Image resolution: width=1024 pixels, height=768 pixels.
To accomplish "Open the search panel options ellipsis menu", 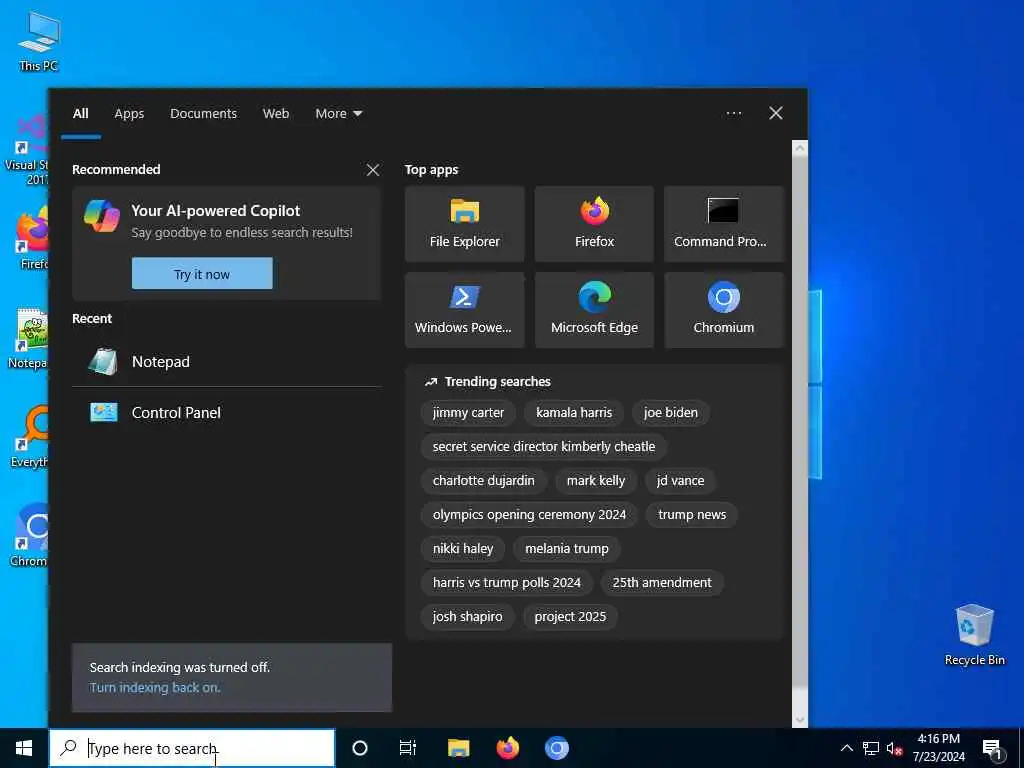I will tap(733, 113).
